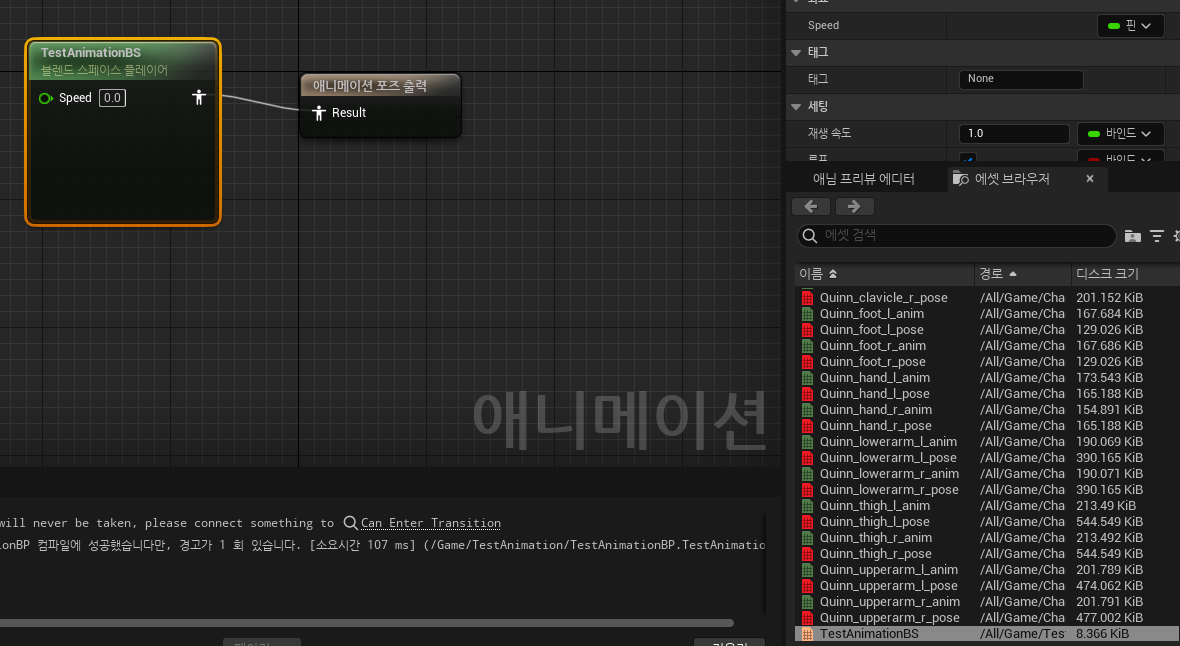Click the magnifier icon in asset search

coord(810,236)
